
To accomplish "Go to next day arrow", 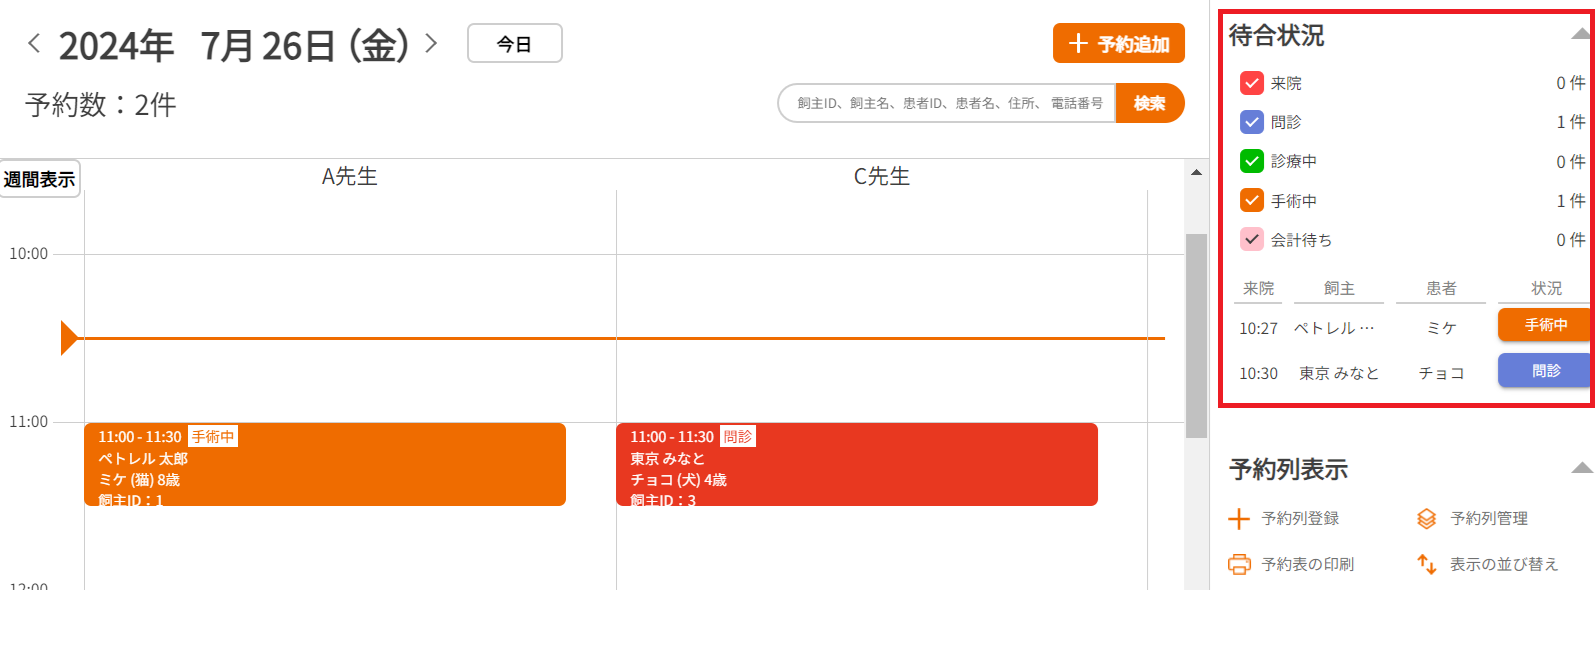I will (x=431, y=43).
